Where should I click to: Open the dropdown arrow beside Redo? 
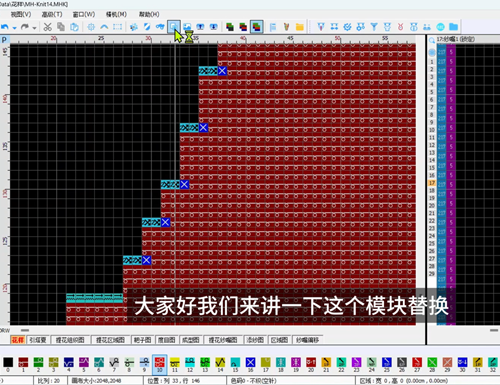pos(34,28)
